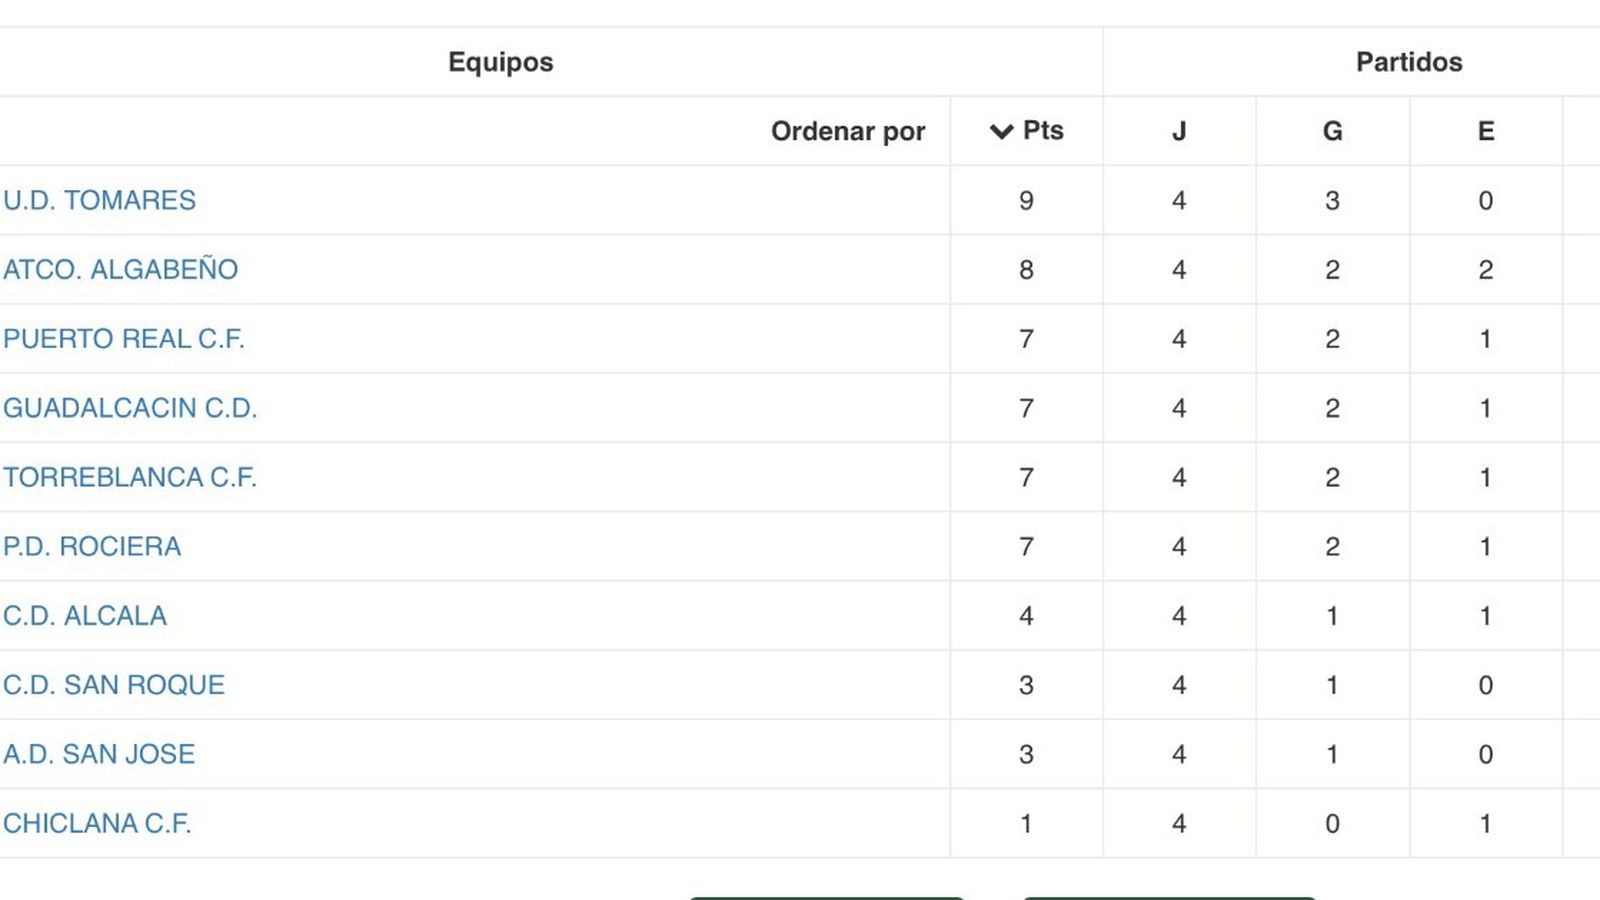Open the ATCO. ALGABEÑO team link

tap(120, 269)
